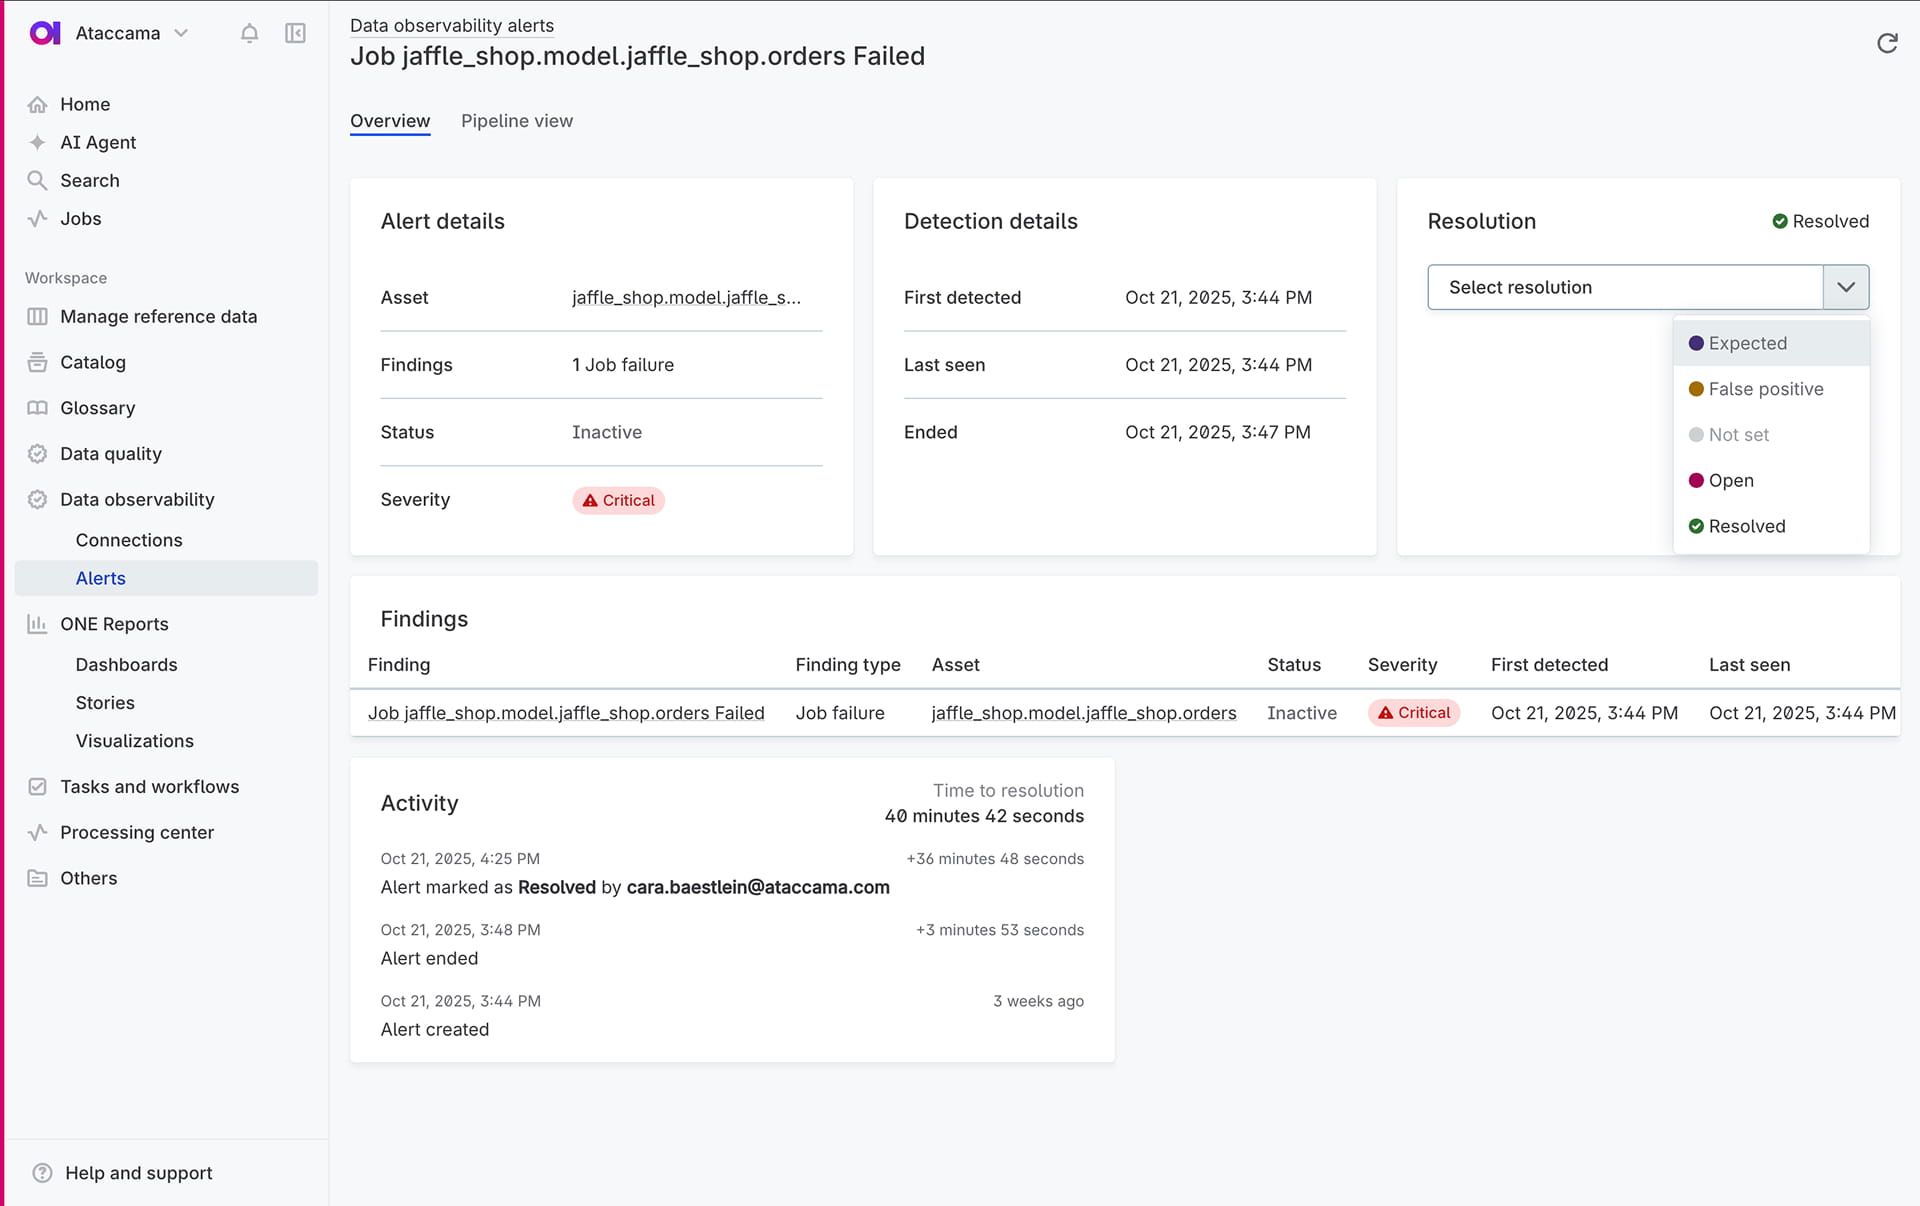Collapse the sidebar panel icon
The width and height of the screenshot is (1920, 1206).
point(295,33)
